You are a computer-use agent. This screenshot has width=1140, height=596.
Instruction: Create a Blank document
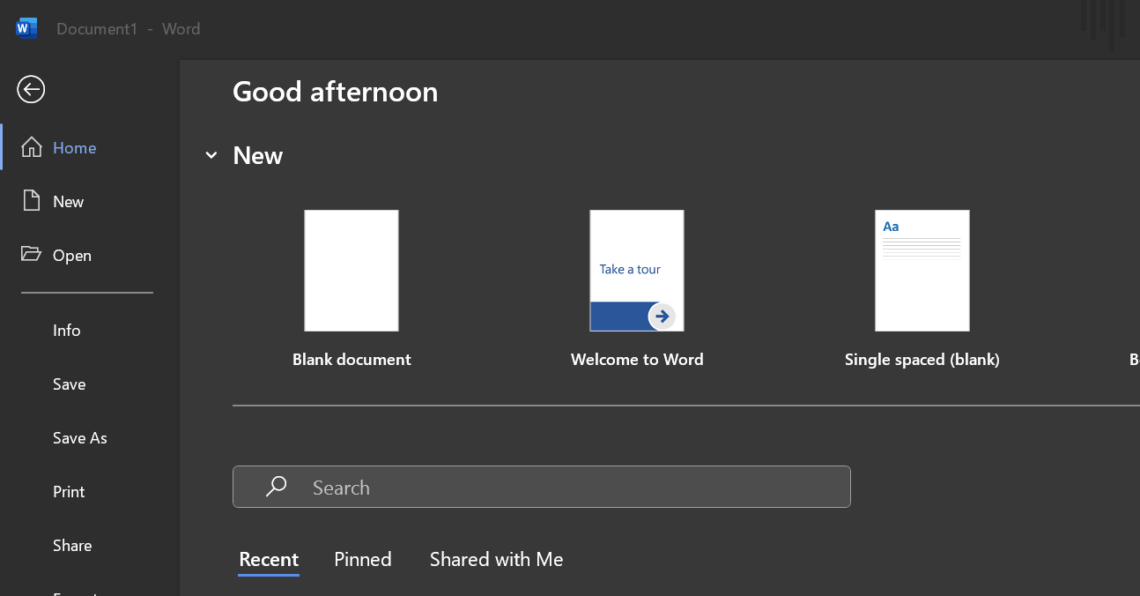coord(351,270)
